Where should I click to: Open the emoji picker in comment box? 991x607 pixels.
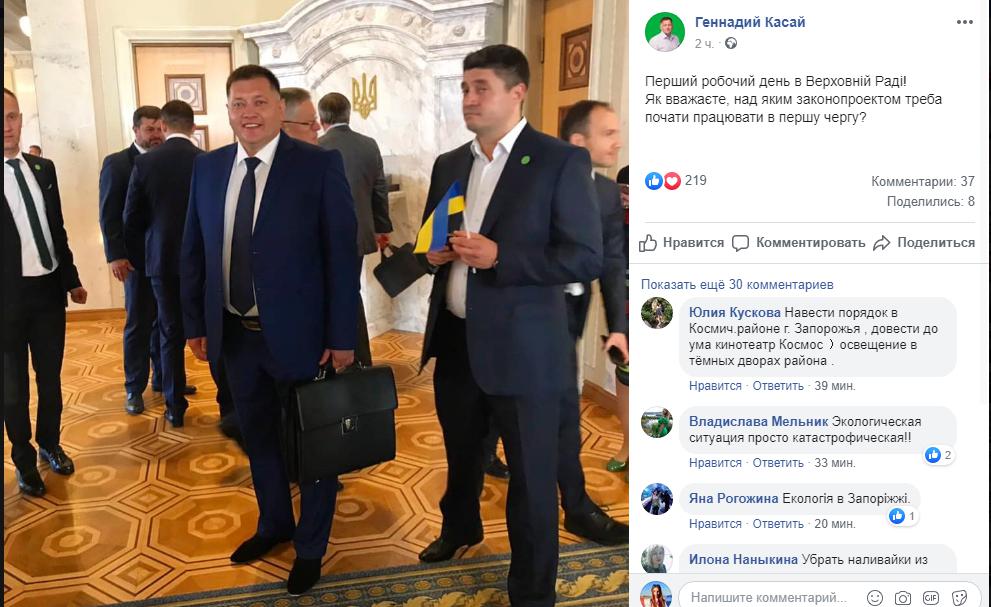click(x=875, y=598)
